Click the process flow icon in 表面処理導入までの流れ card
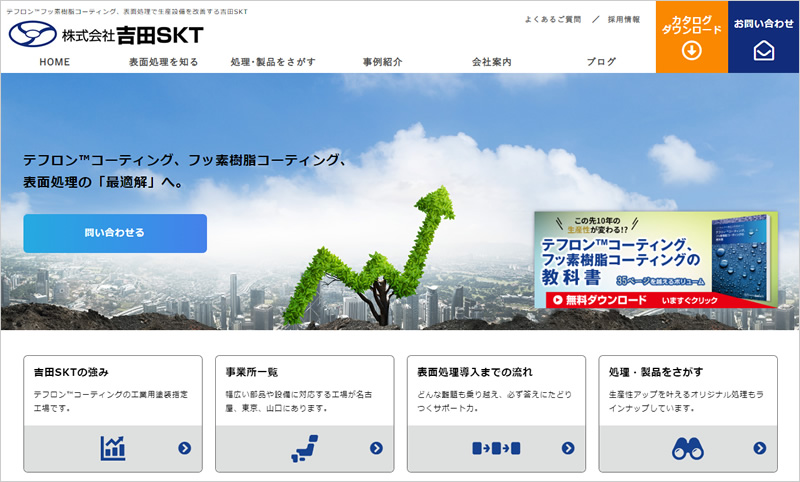800x482 pixels. tap(496, 448)
